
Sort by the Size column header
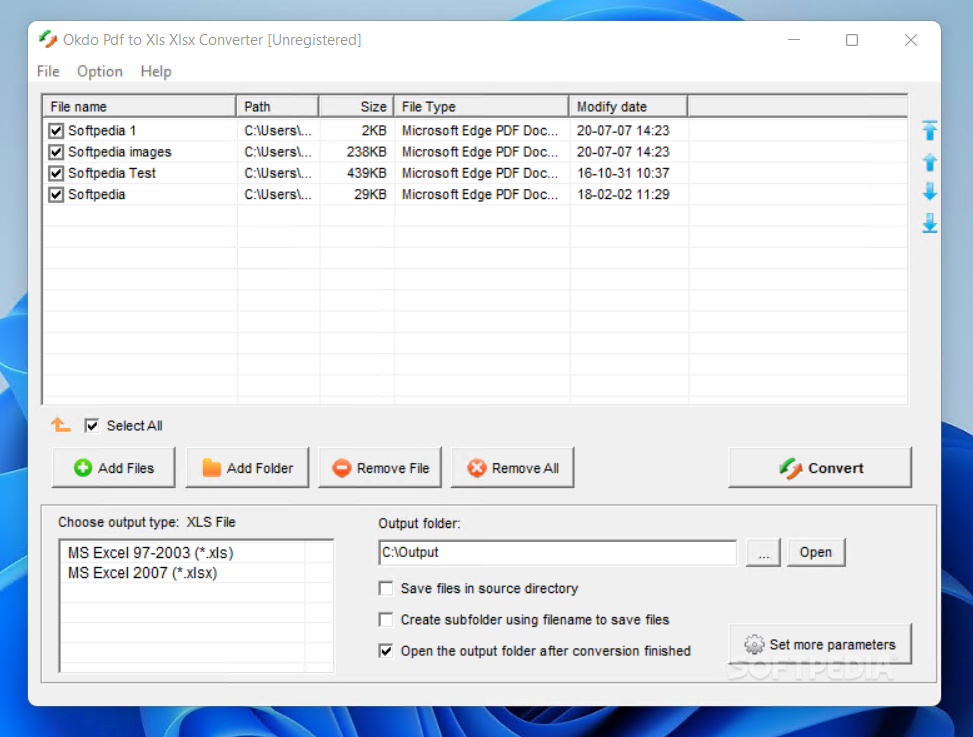click(356, 106)
